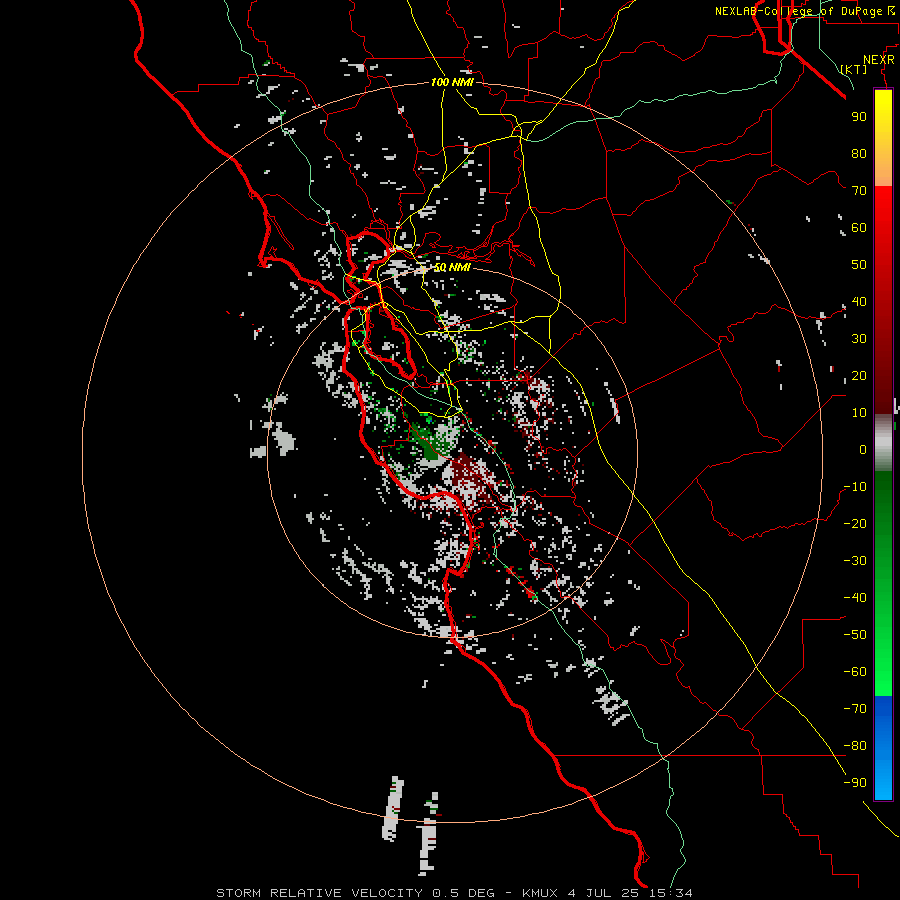Pick the light blue scale segment near -90
The image size is (900, 900).
(x=883, y=781)
